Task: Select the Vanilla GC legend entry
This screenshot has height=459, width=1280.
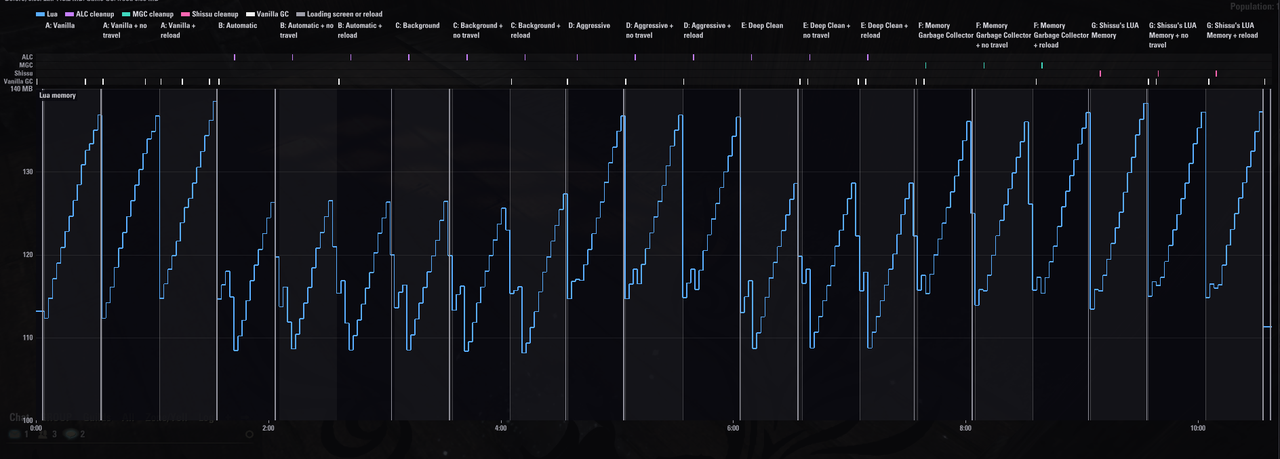Action: [266, 14]
